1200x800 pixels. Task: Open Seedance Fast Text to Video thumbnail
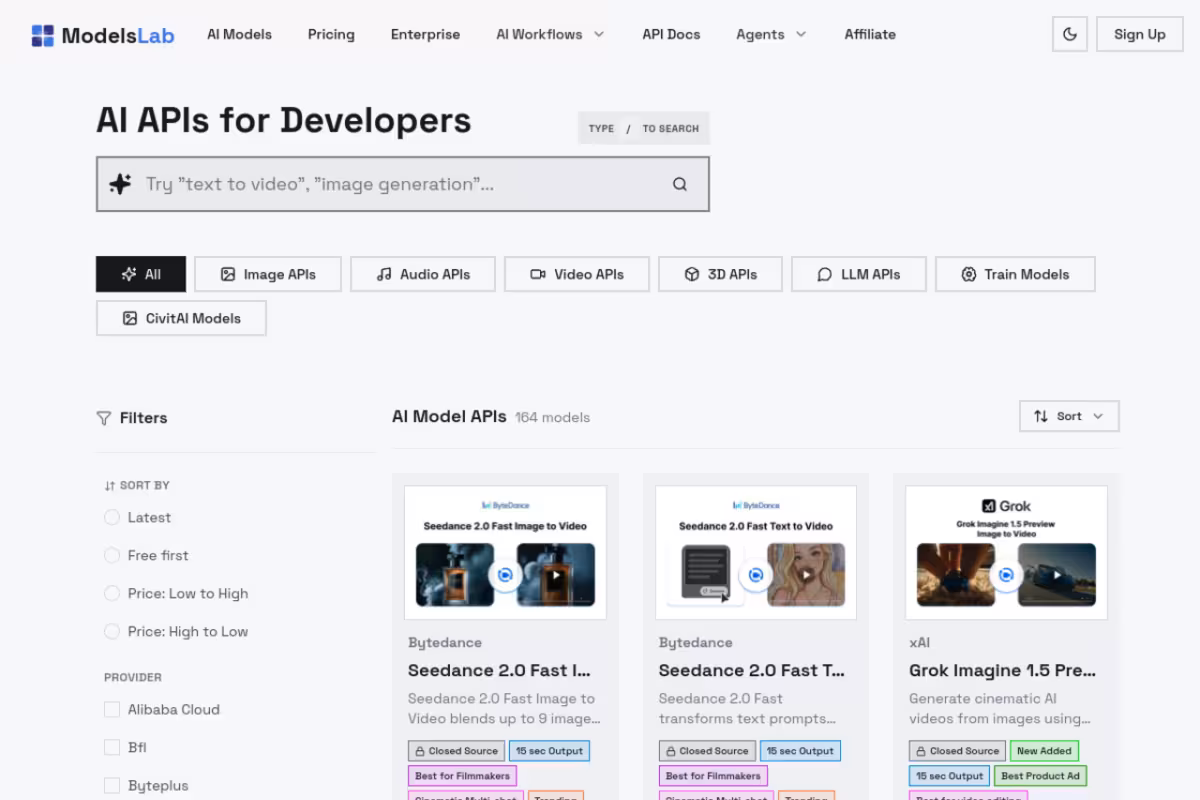[x=756, y=553]
